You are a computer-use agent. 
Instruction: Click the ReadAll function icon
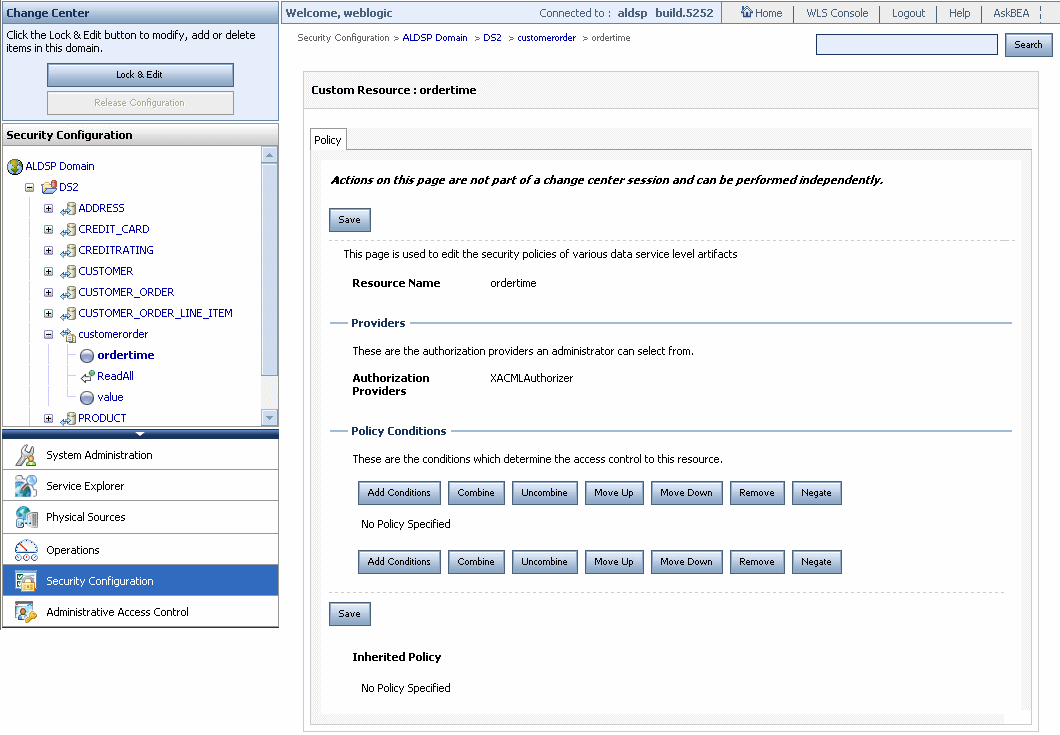click(87, 377)
